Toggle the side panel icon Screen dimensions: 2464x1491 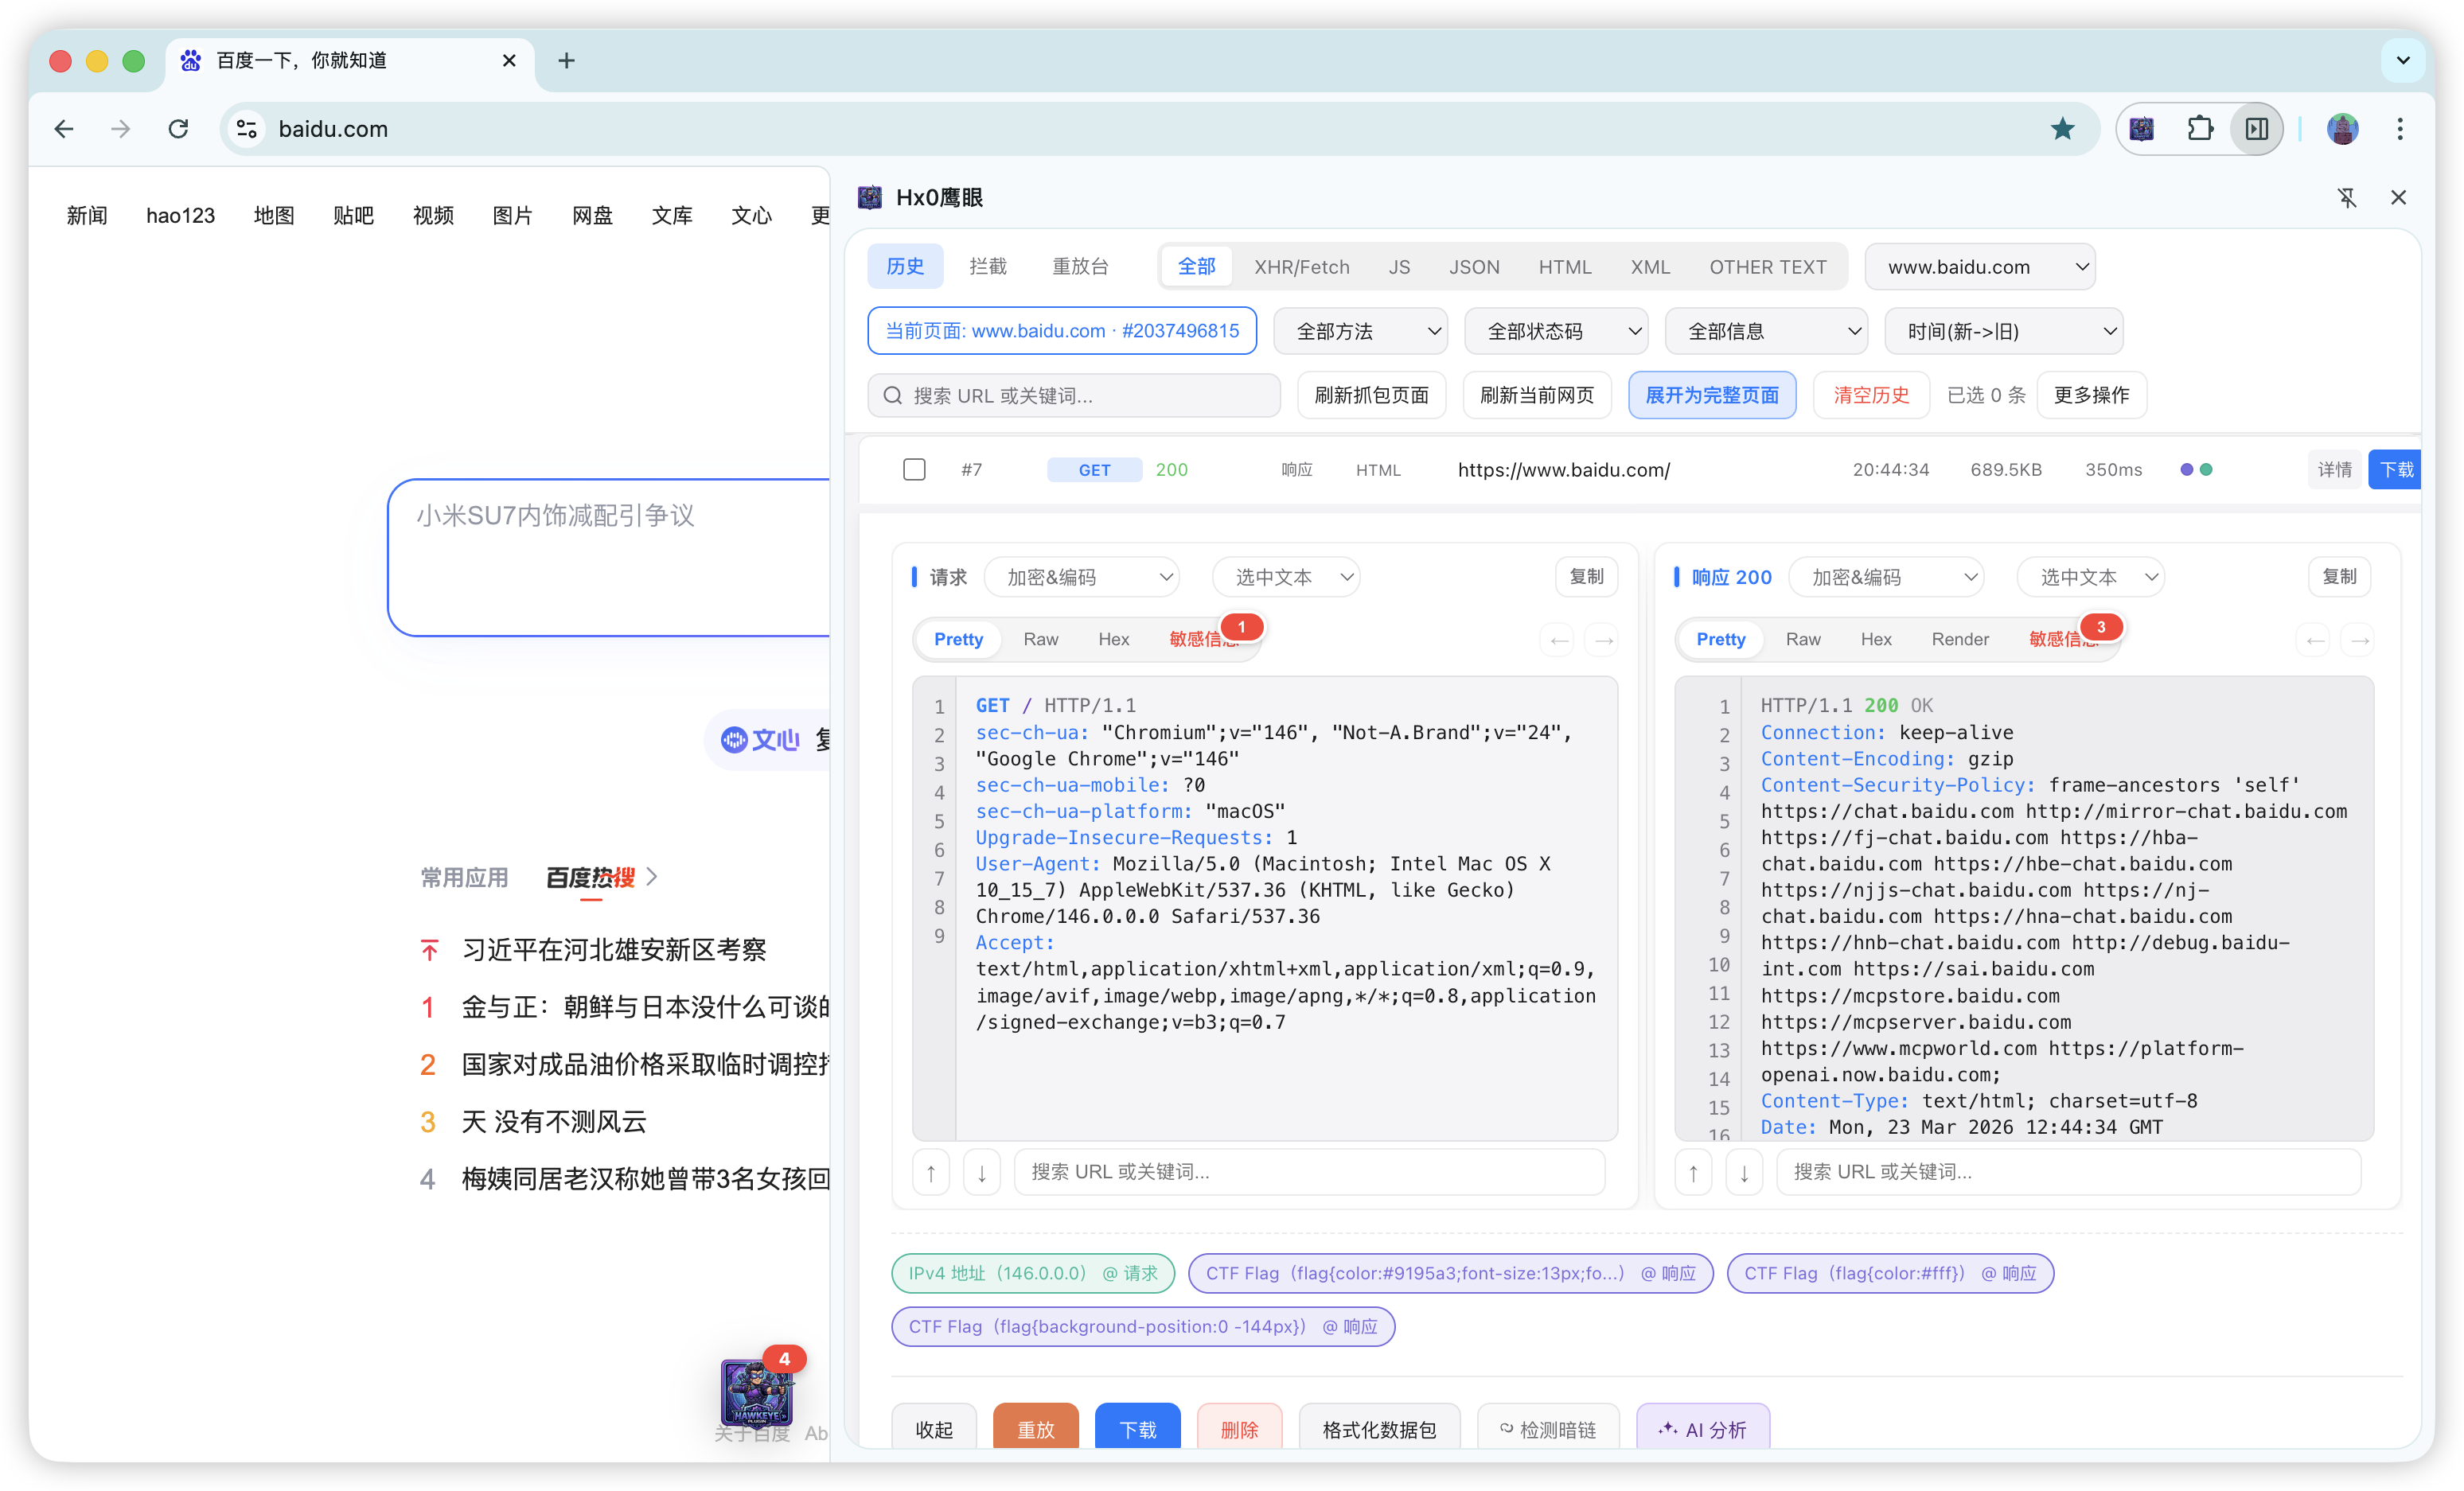point(2257,129)
